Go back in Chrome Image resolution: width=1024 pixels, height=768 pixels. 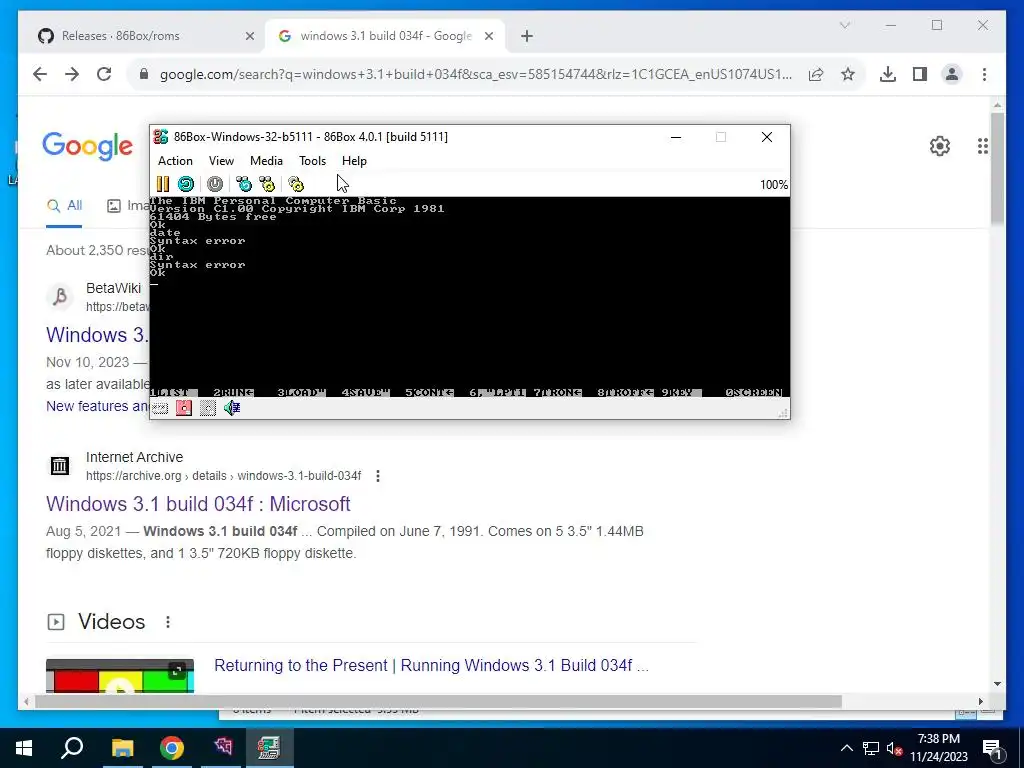(x=40, y=74)
